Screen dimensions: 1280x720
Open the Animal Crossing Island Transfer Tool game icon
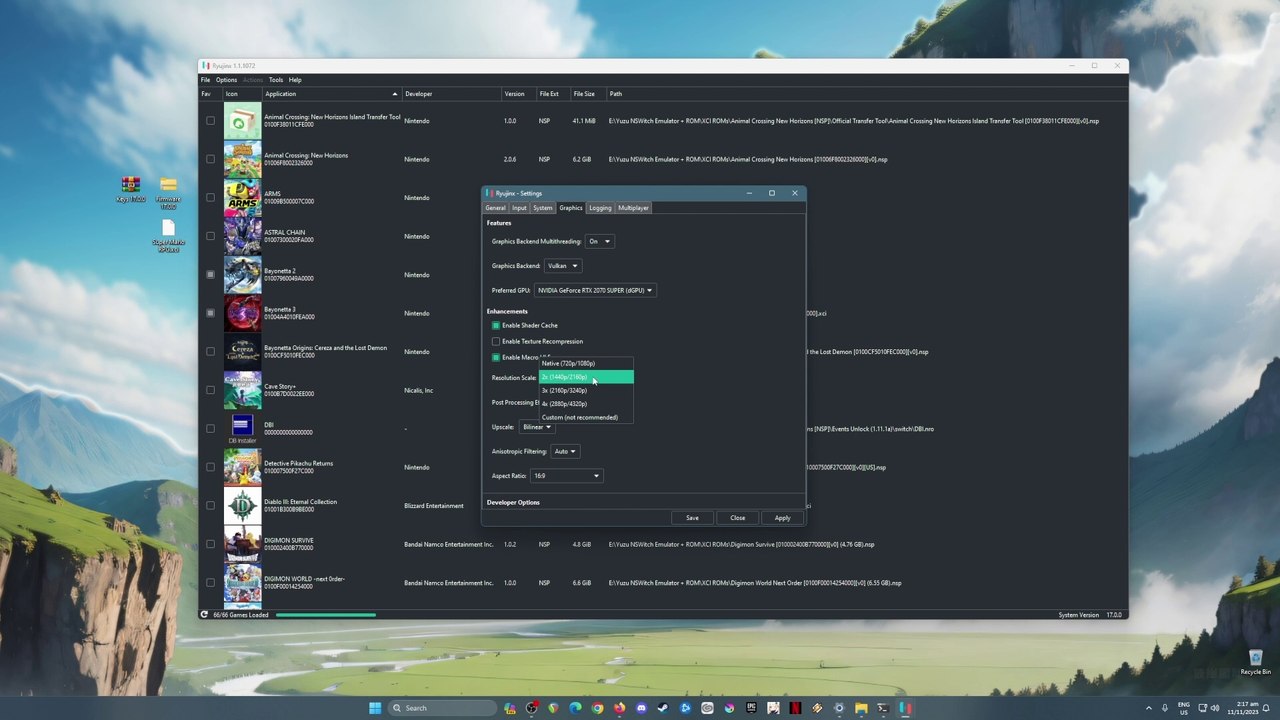click(x=242, y=121)
